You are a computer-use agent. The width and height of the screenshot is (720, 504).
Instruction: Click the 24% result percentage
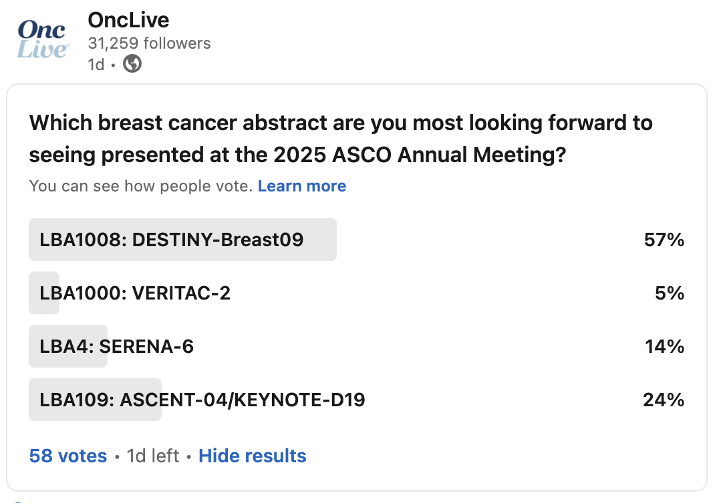coord(664,399)
